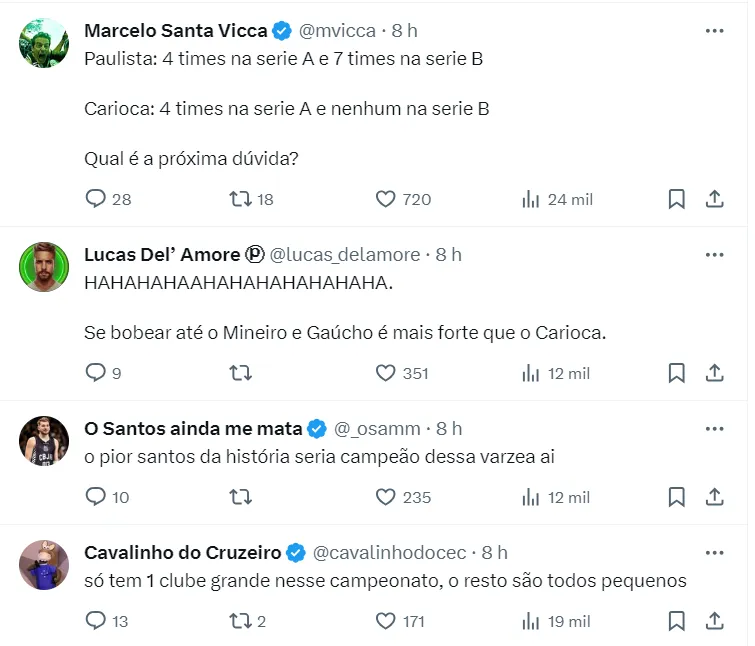
Task: Repost Cavalinho do Cruzeiro's tweet
Action: [x=240, y=621]
